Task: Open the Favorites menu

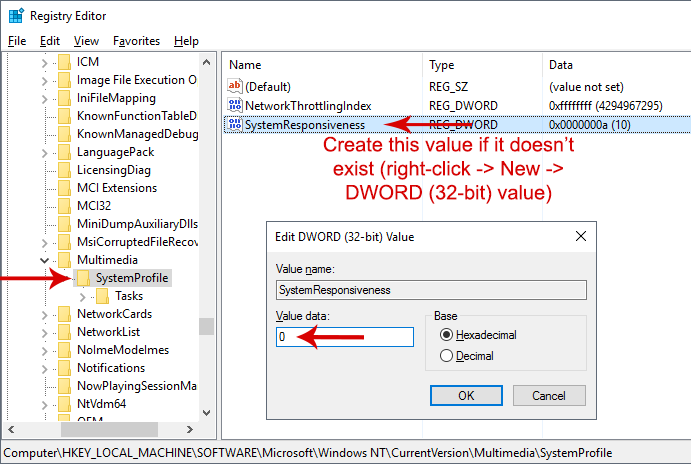Action: coord(136,41)
